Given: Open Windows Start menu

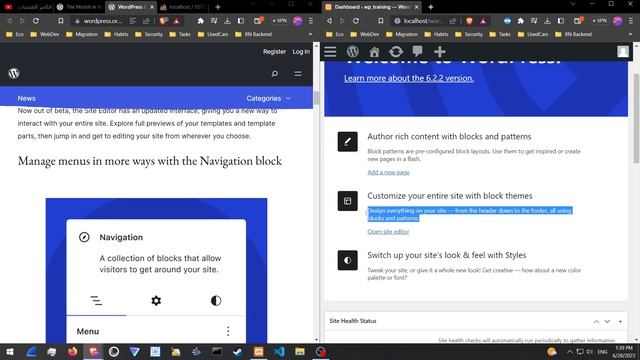Looking at the screenshot, I should pyautogui.click(x=10, y=351).
